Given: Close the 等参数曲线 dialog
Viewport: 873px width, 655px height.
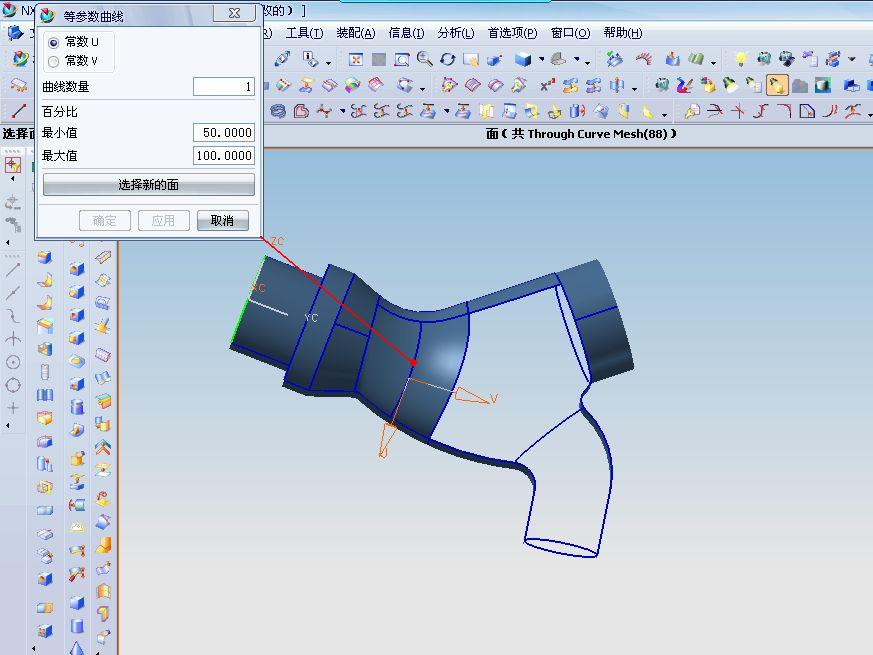Looking at the screenshot, I should (234, 13).
